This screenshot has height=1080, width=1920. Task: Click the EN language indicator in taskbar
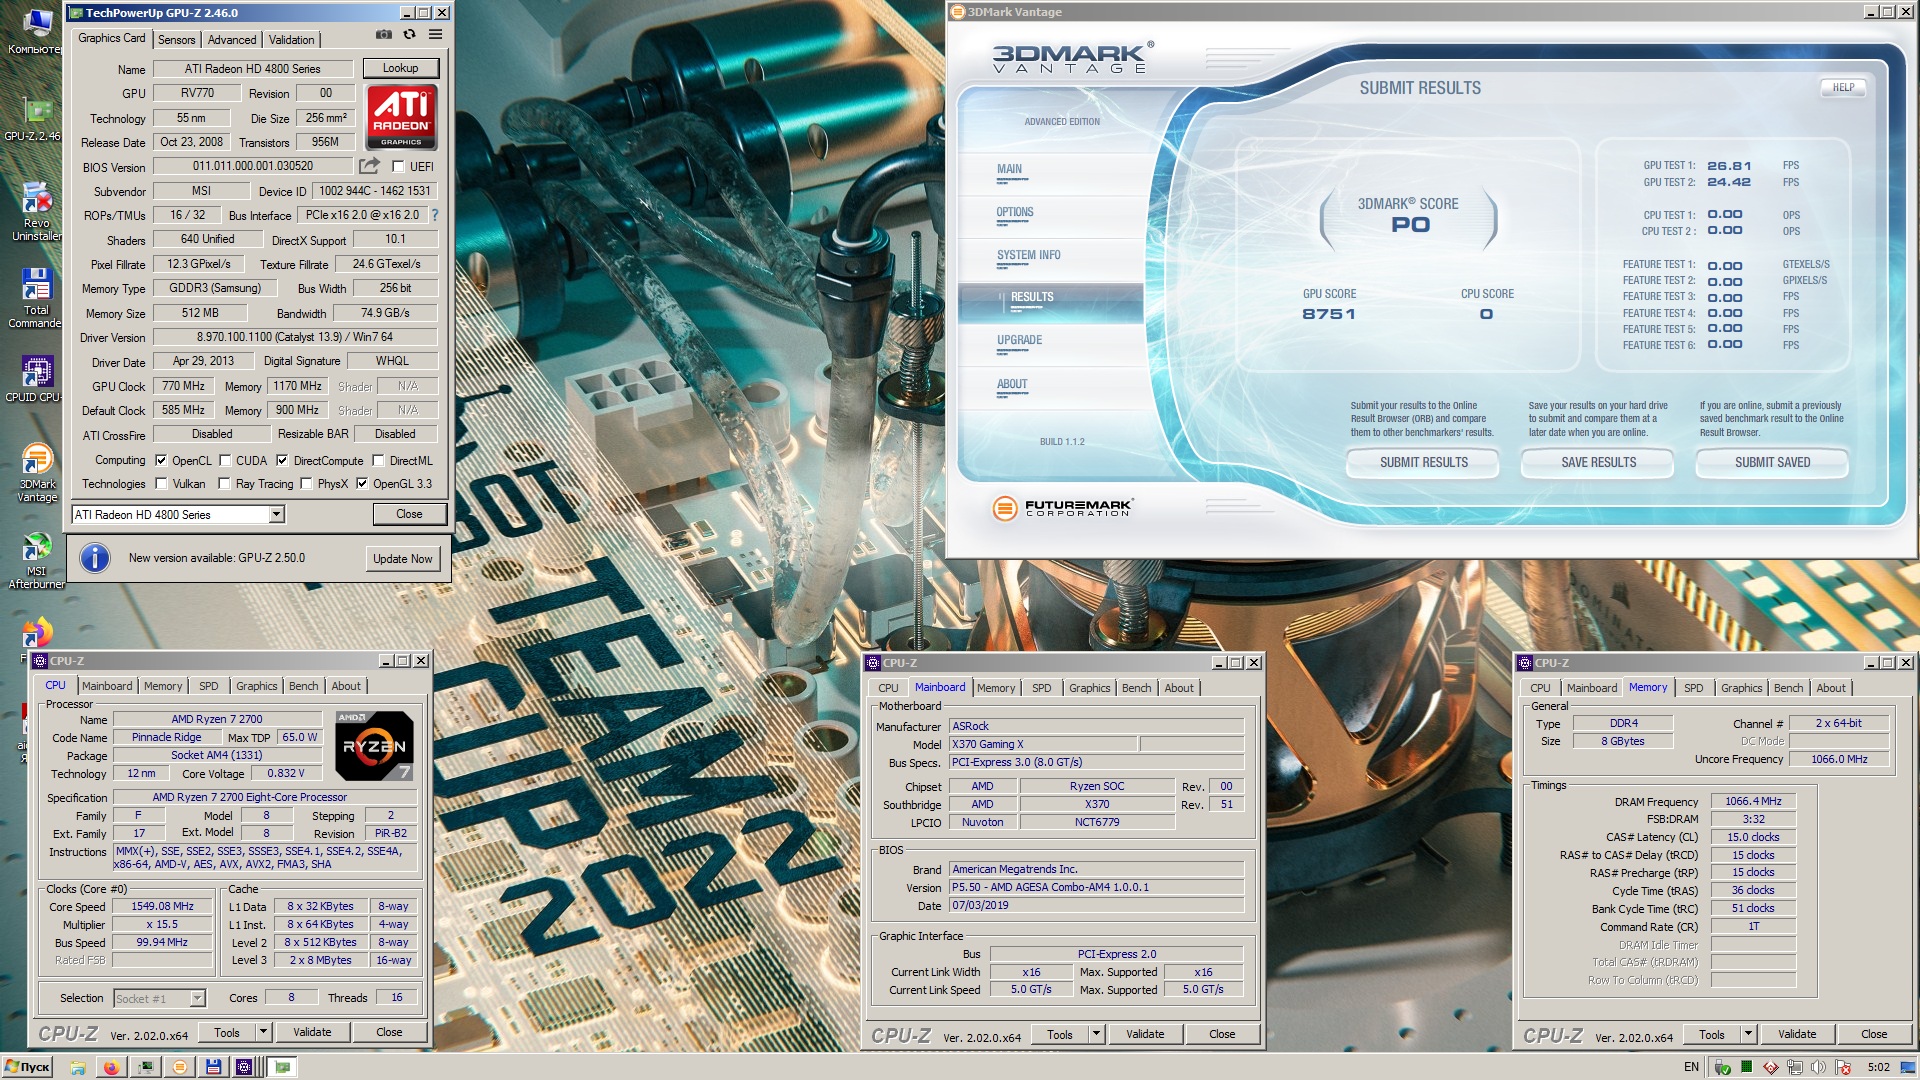tap(1691, 1067)
